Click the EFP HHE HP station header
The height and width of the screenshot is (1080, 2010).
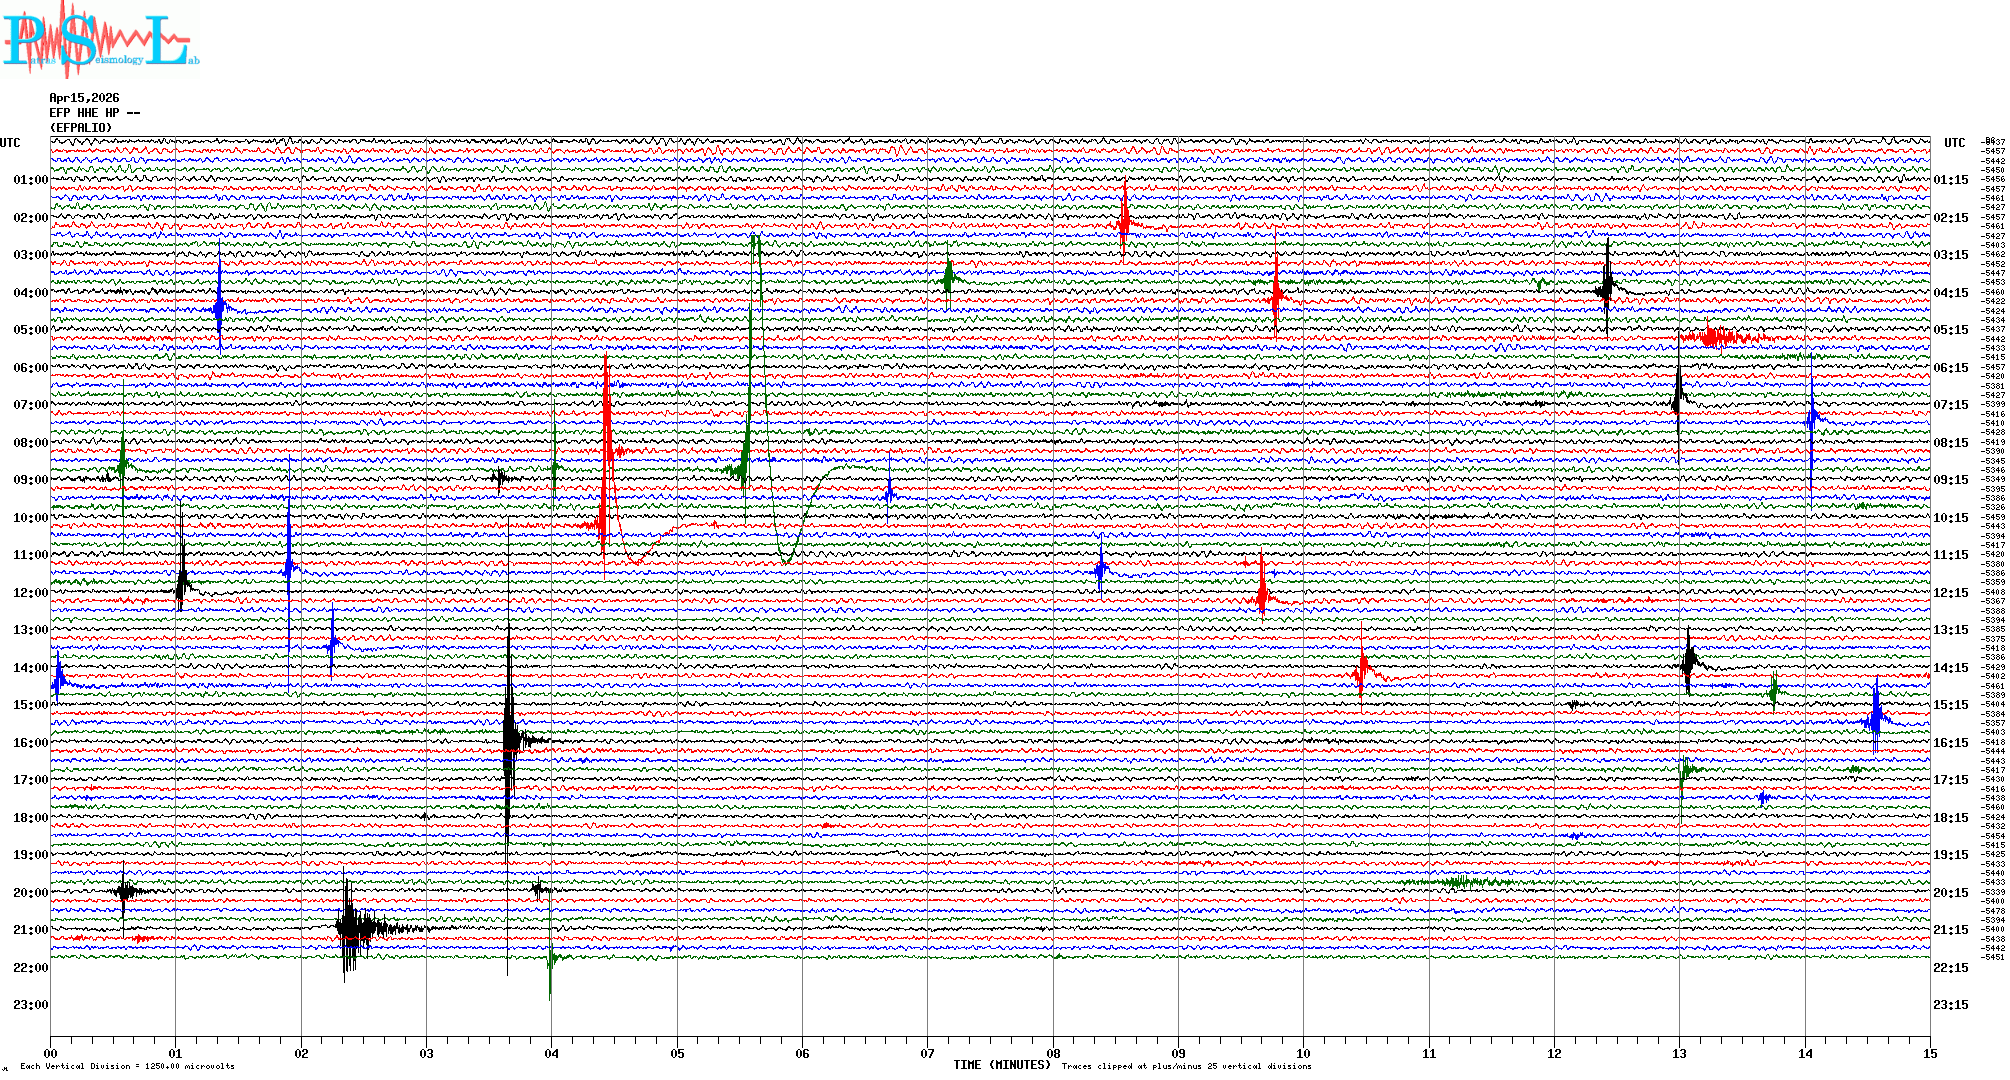tap(94, 113)
